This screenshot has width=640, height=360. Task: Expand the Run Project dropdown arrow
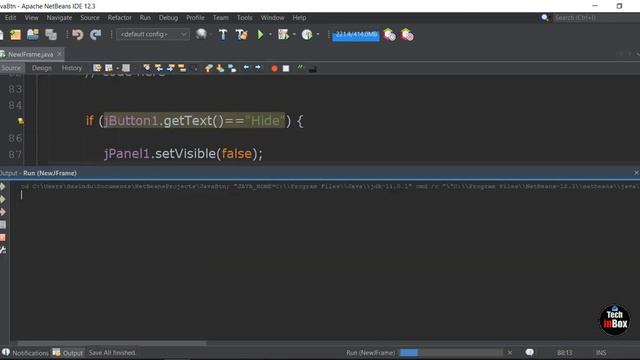pos(270,35)
